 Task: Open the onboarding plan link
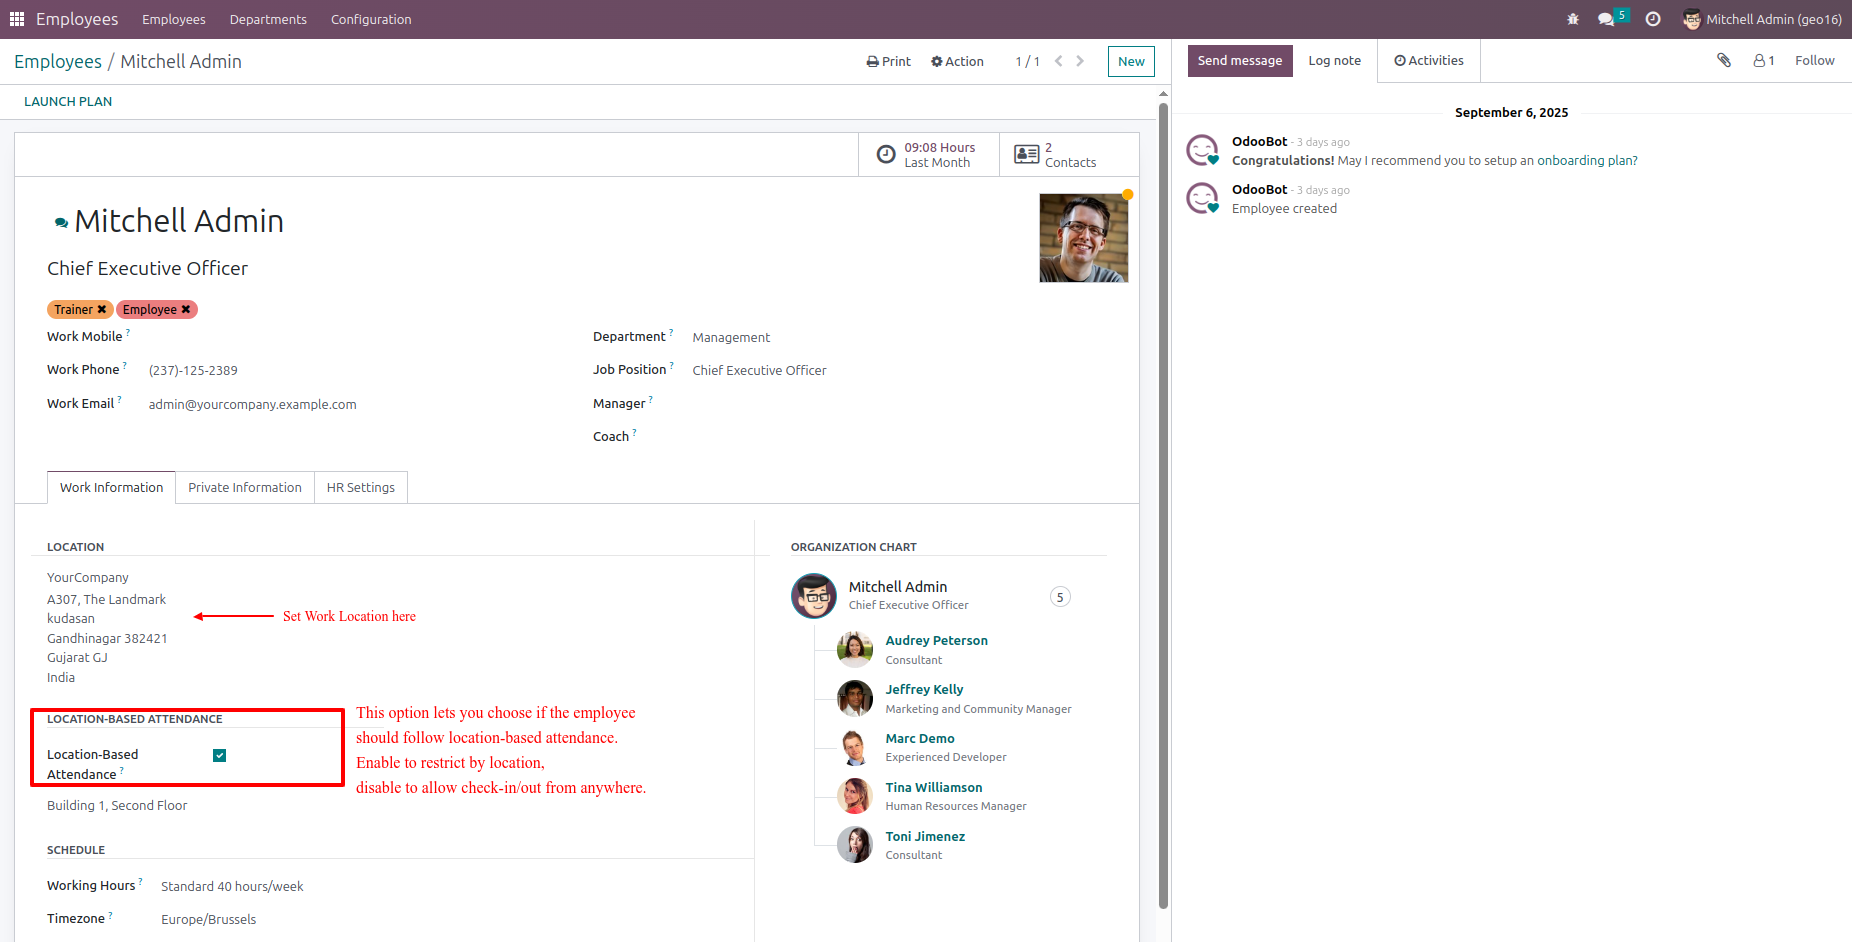[x=1585, y=160]
